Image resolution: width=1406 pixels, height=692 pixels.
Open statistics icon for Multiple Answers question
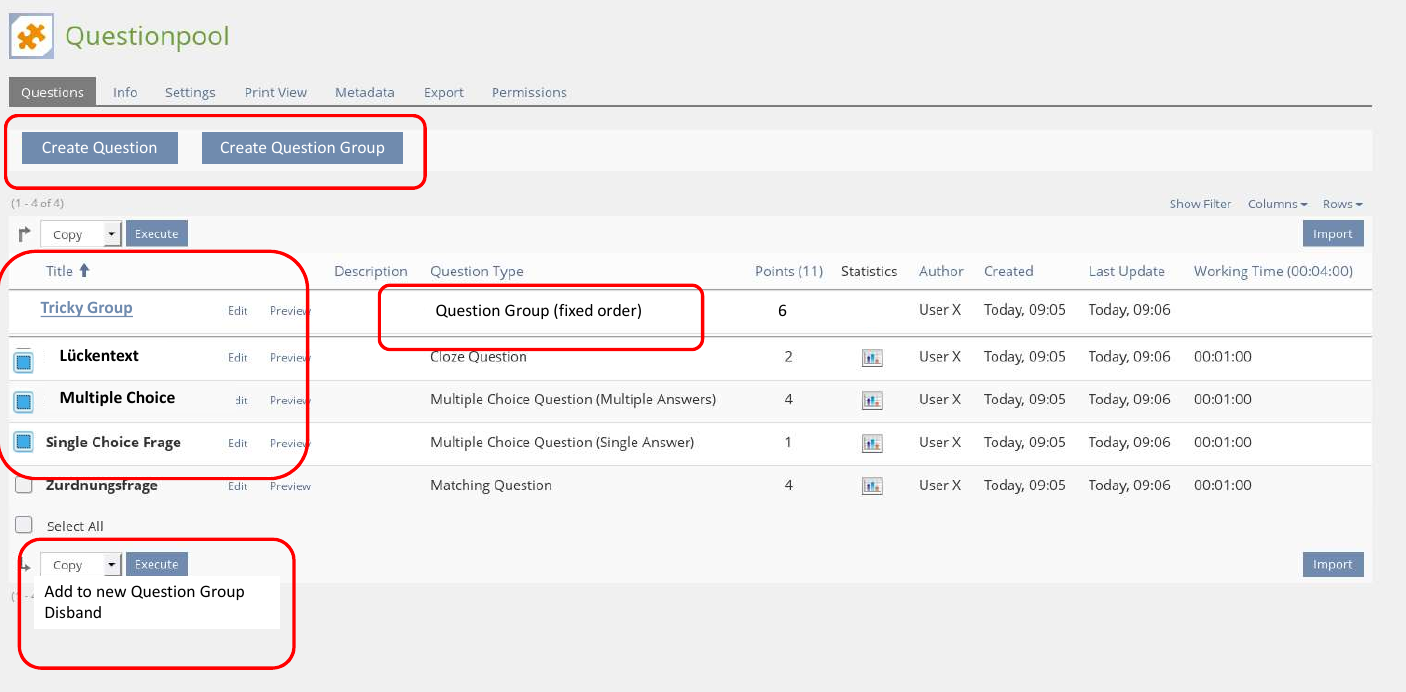click(x=872, y=400)
